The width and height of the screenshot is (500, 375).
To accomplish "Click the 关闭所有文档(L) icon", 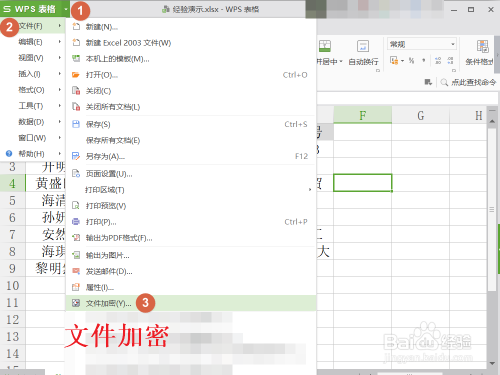I will click(x=76, y=107).
